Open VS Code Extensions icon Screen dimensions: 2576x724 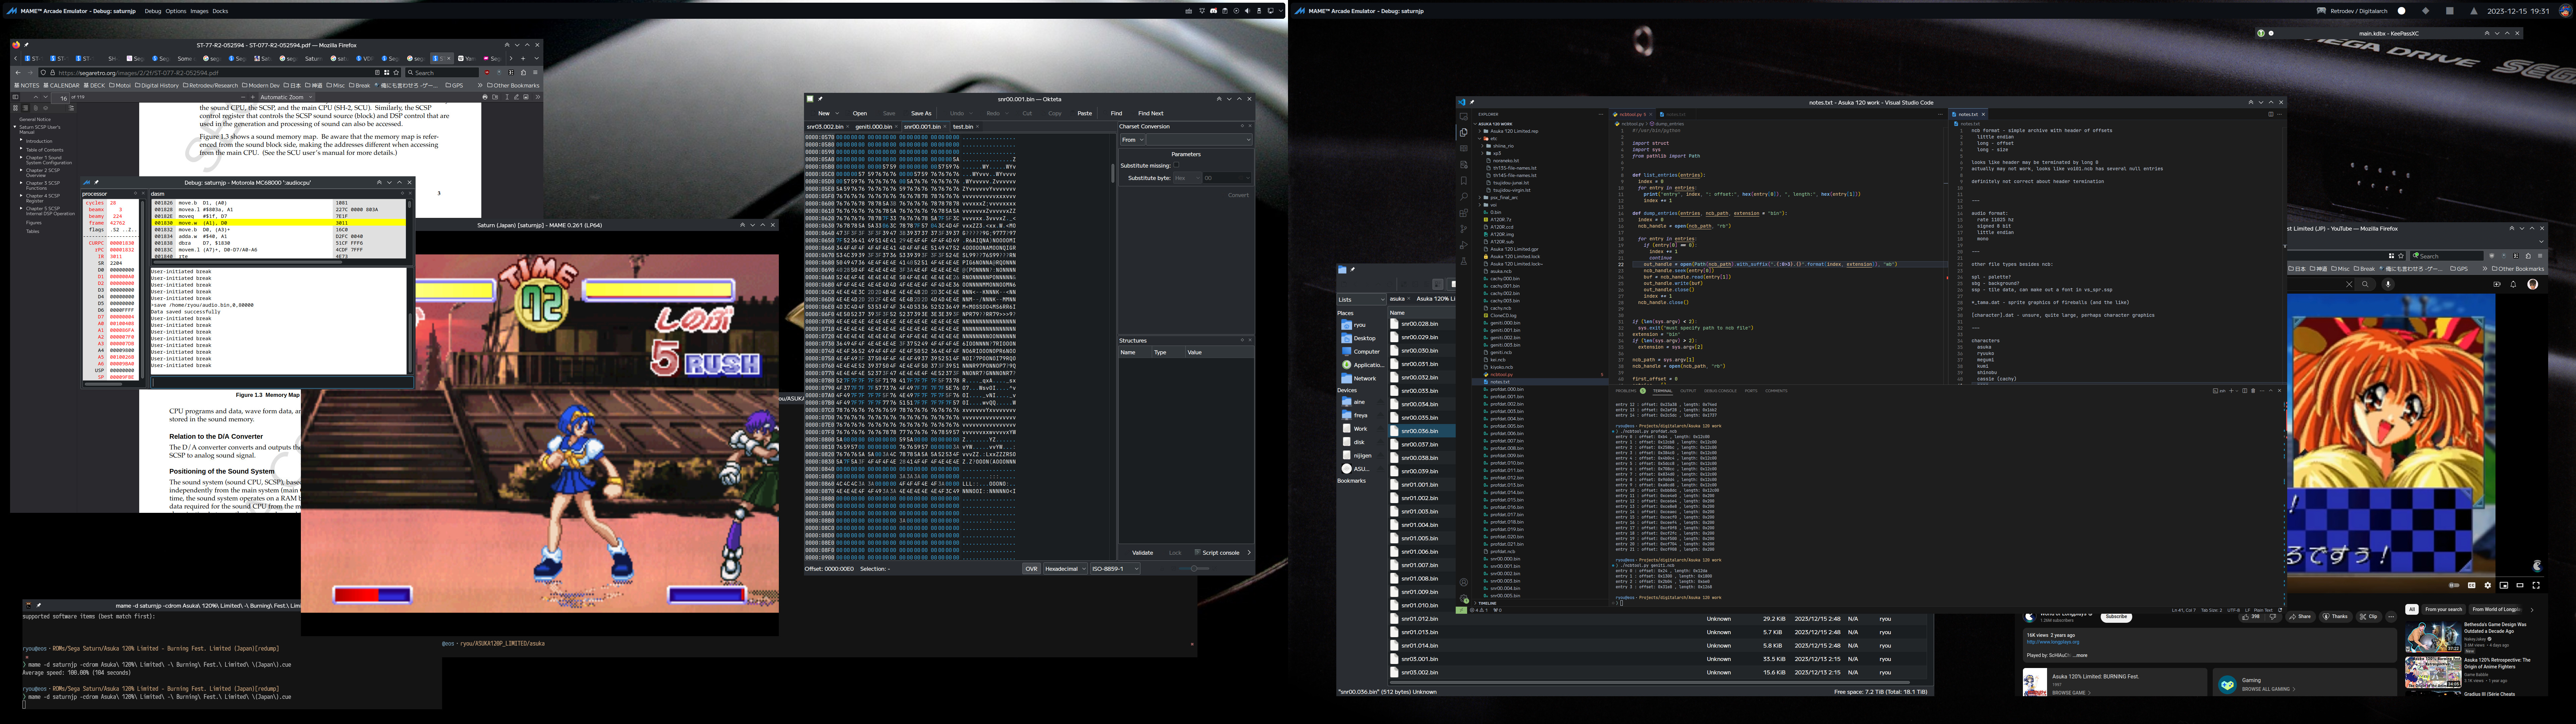(x=1464, y=213)
